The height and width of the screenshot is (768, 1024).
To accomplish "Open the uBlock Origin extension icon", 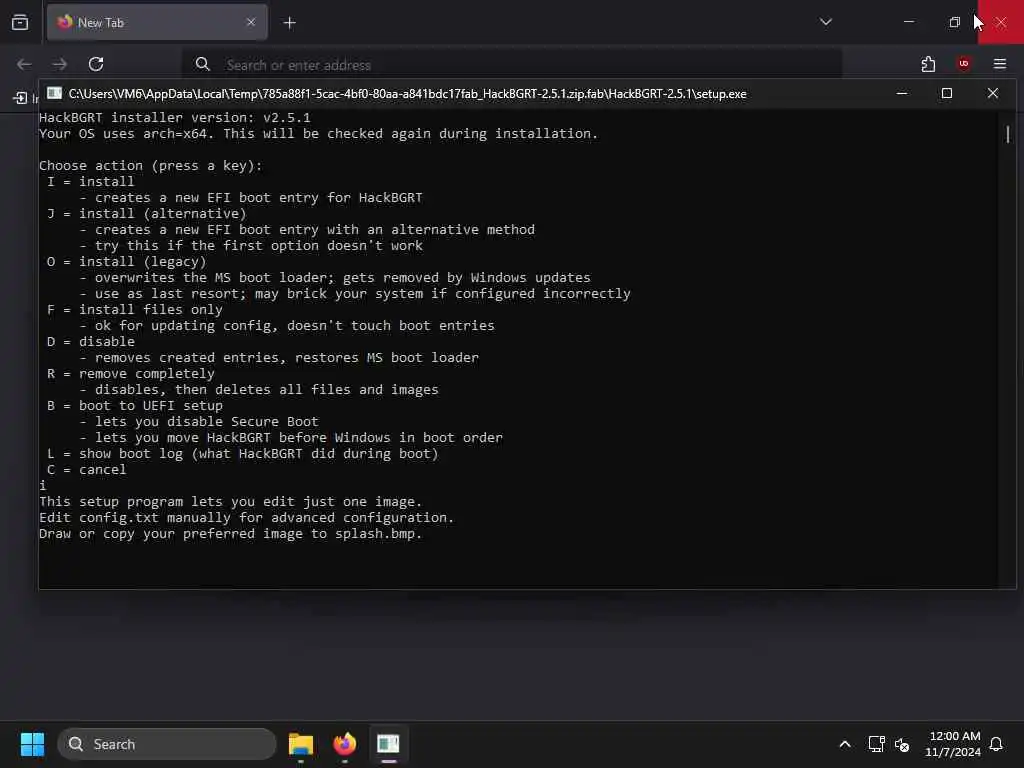I will coord(963,63).
